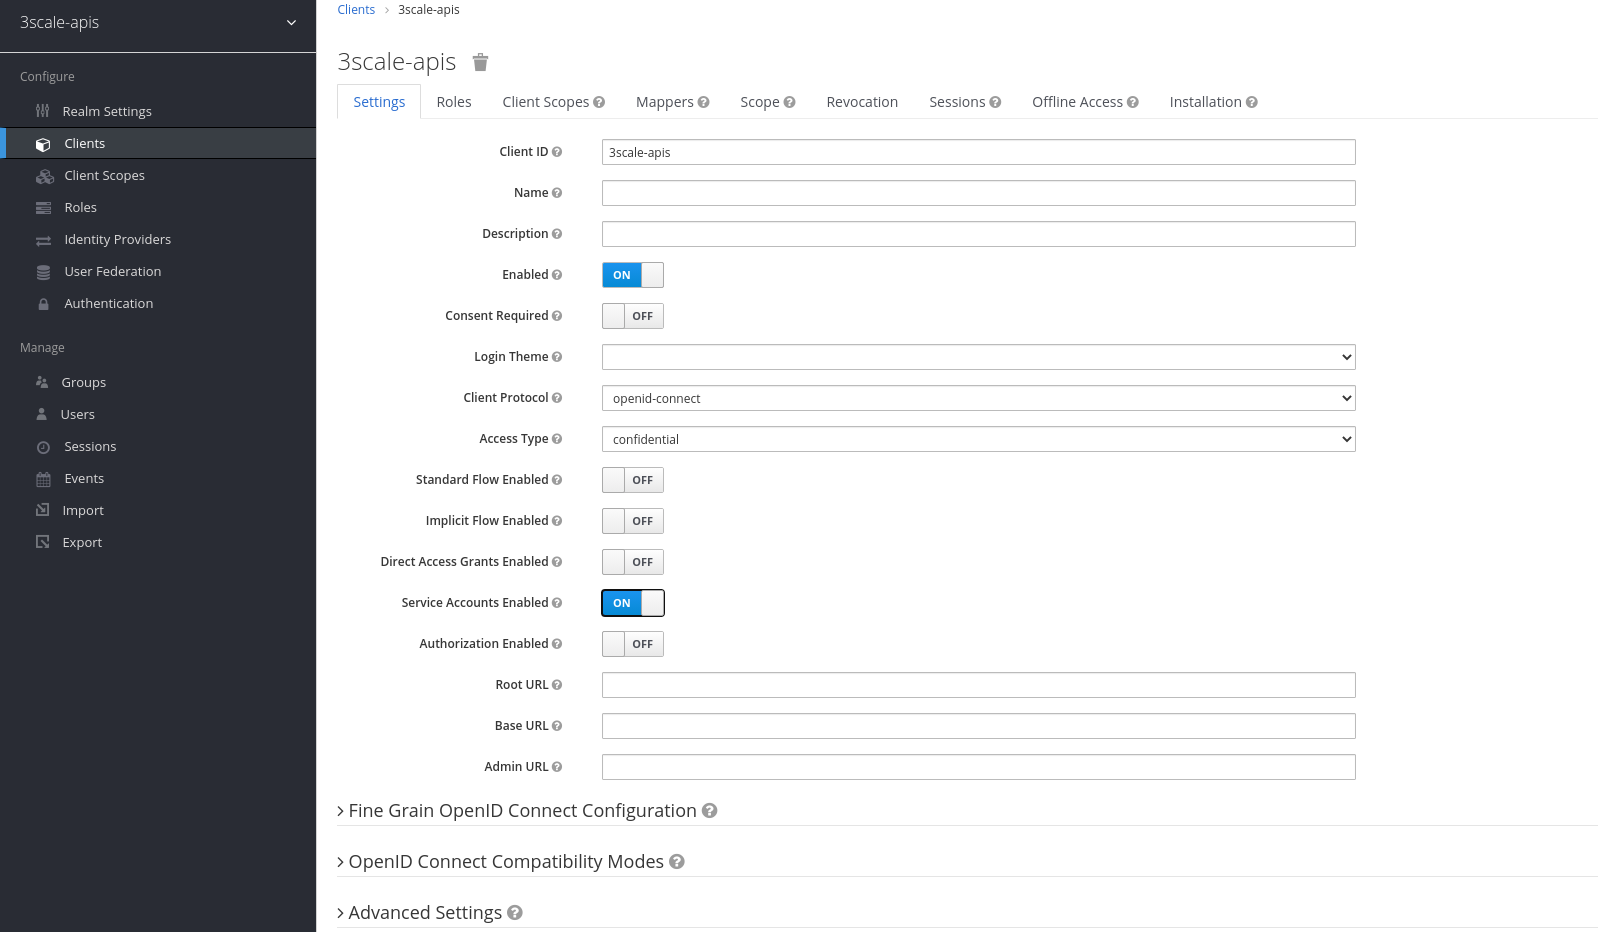The height and width of the screenshot is (932, 1598).
Task: Show help icon for Fine Grain OpenID Configuration
Action: coord(710,811)
